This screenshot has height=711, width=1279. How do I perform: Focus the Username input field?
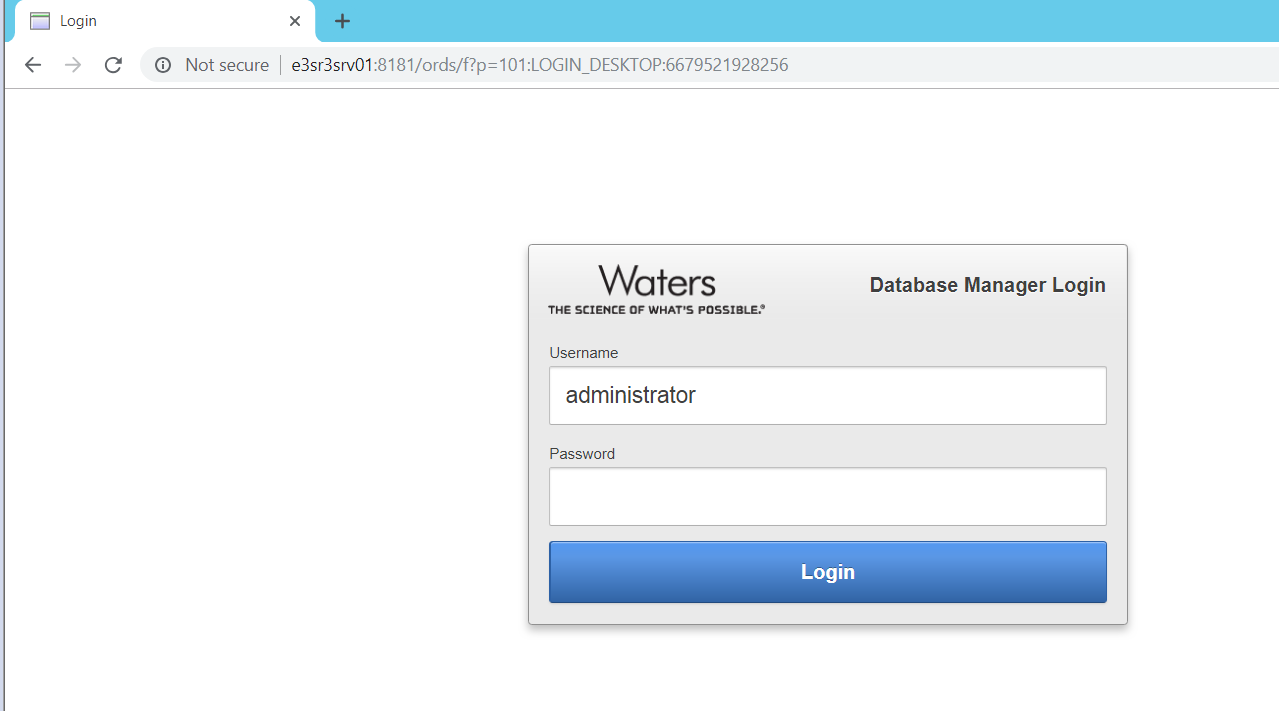point(827,395)
